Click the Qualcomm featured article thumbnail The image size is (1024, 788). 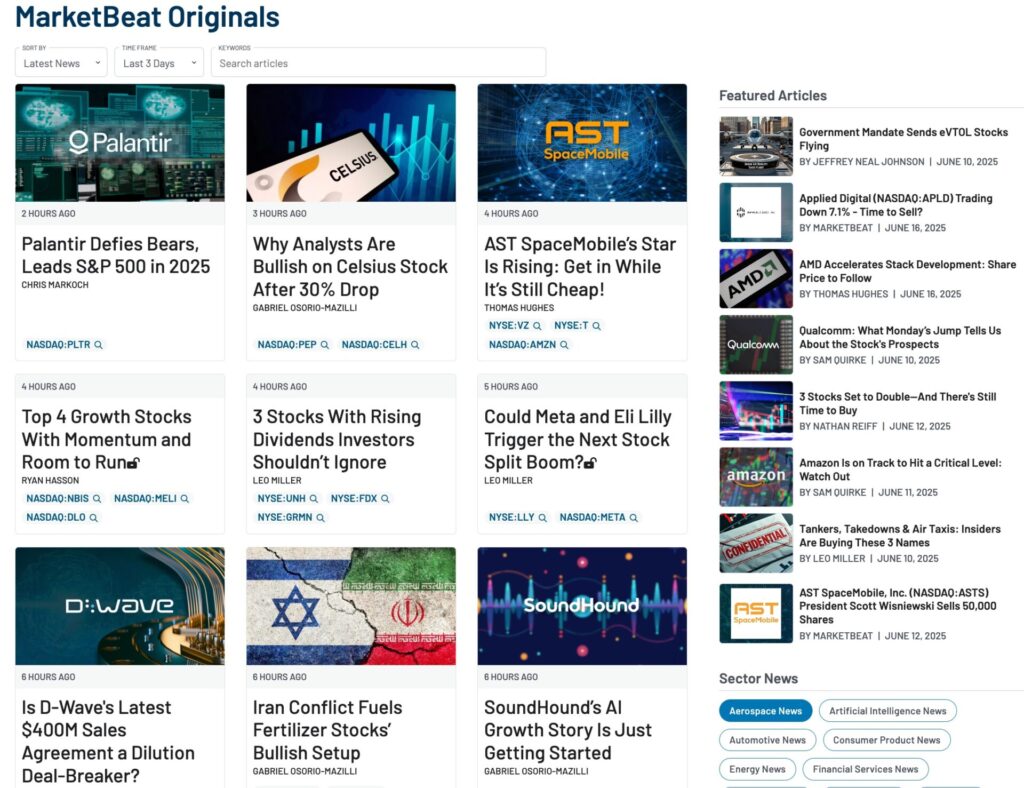point(756,345)
